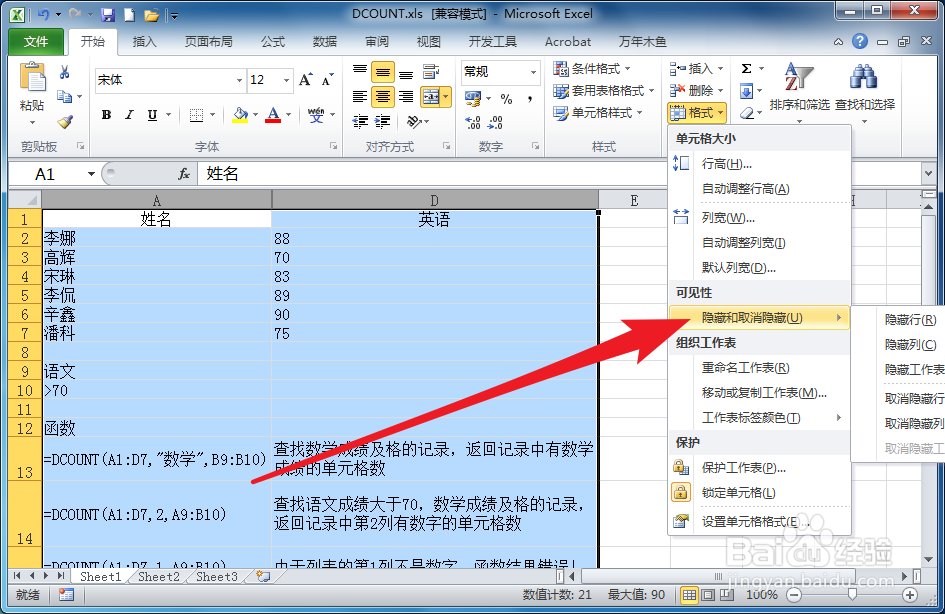
Task: Click the Cut scissors icon
Action: pos(64,72)
